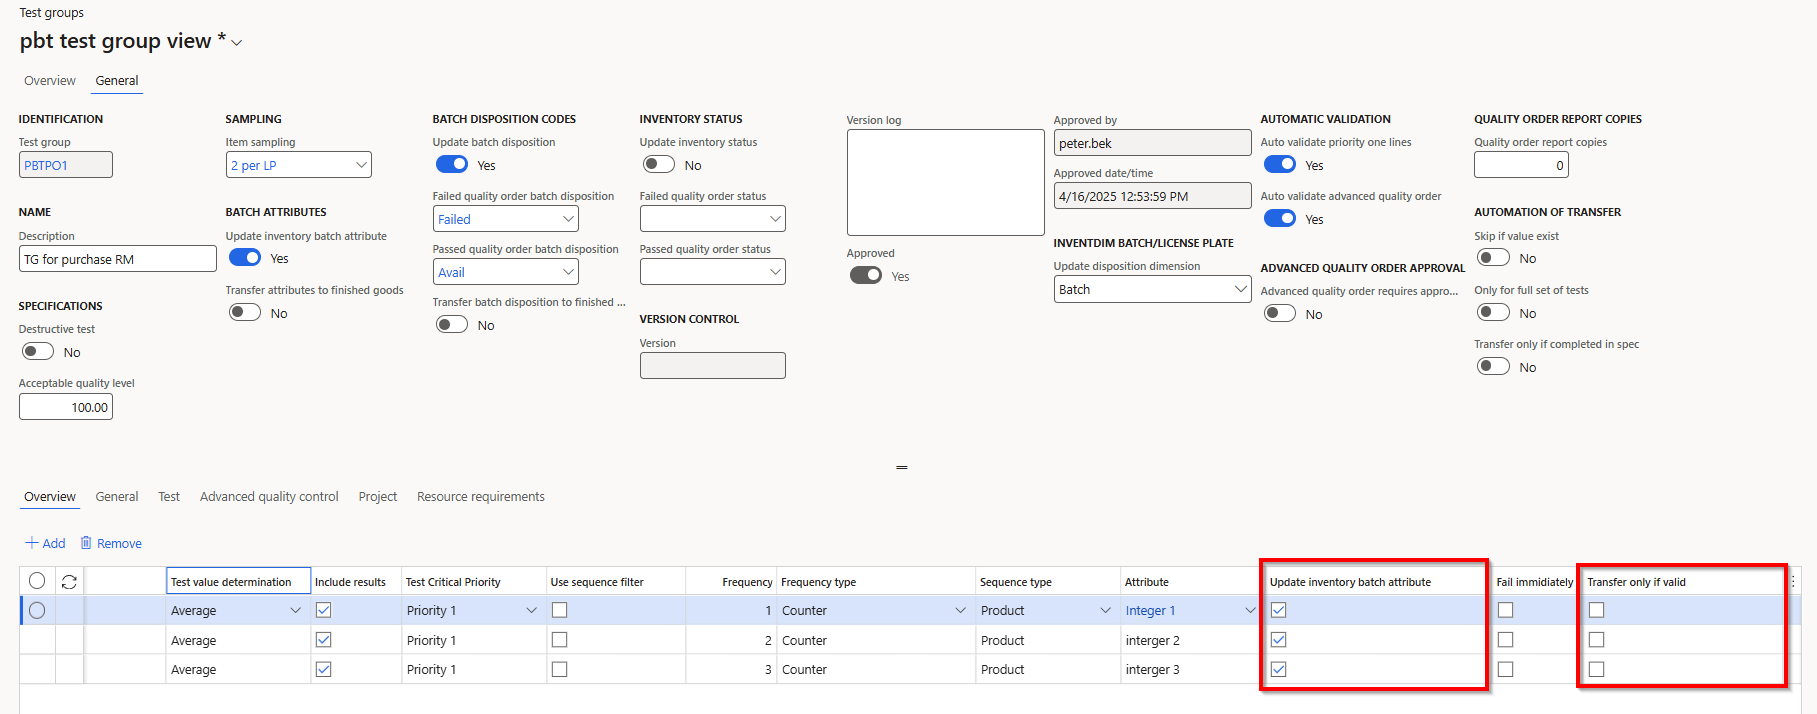Open the Item sampling dropdown
Screen dimensions: 1817x714
point(361,165)
